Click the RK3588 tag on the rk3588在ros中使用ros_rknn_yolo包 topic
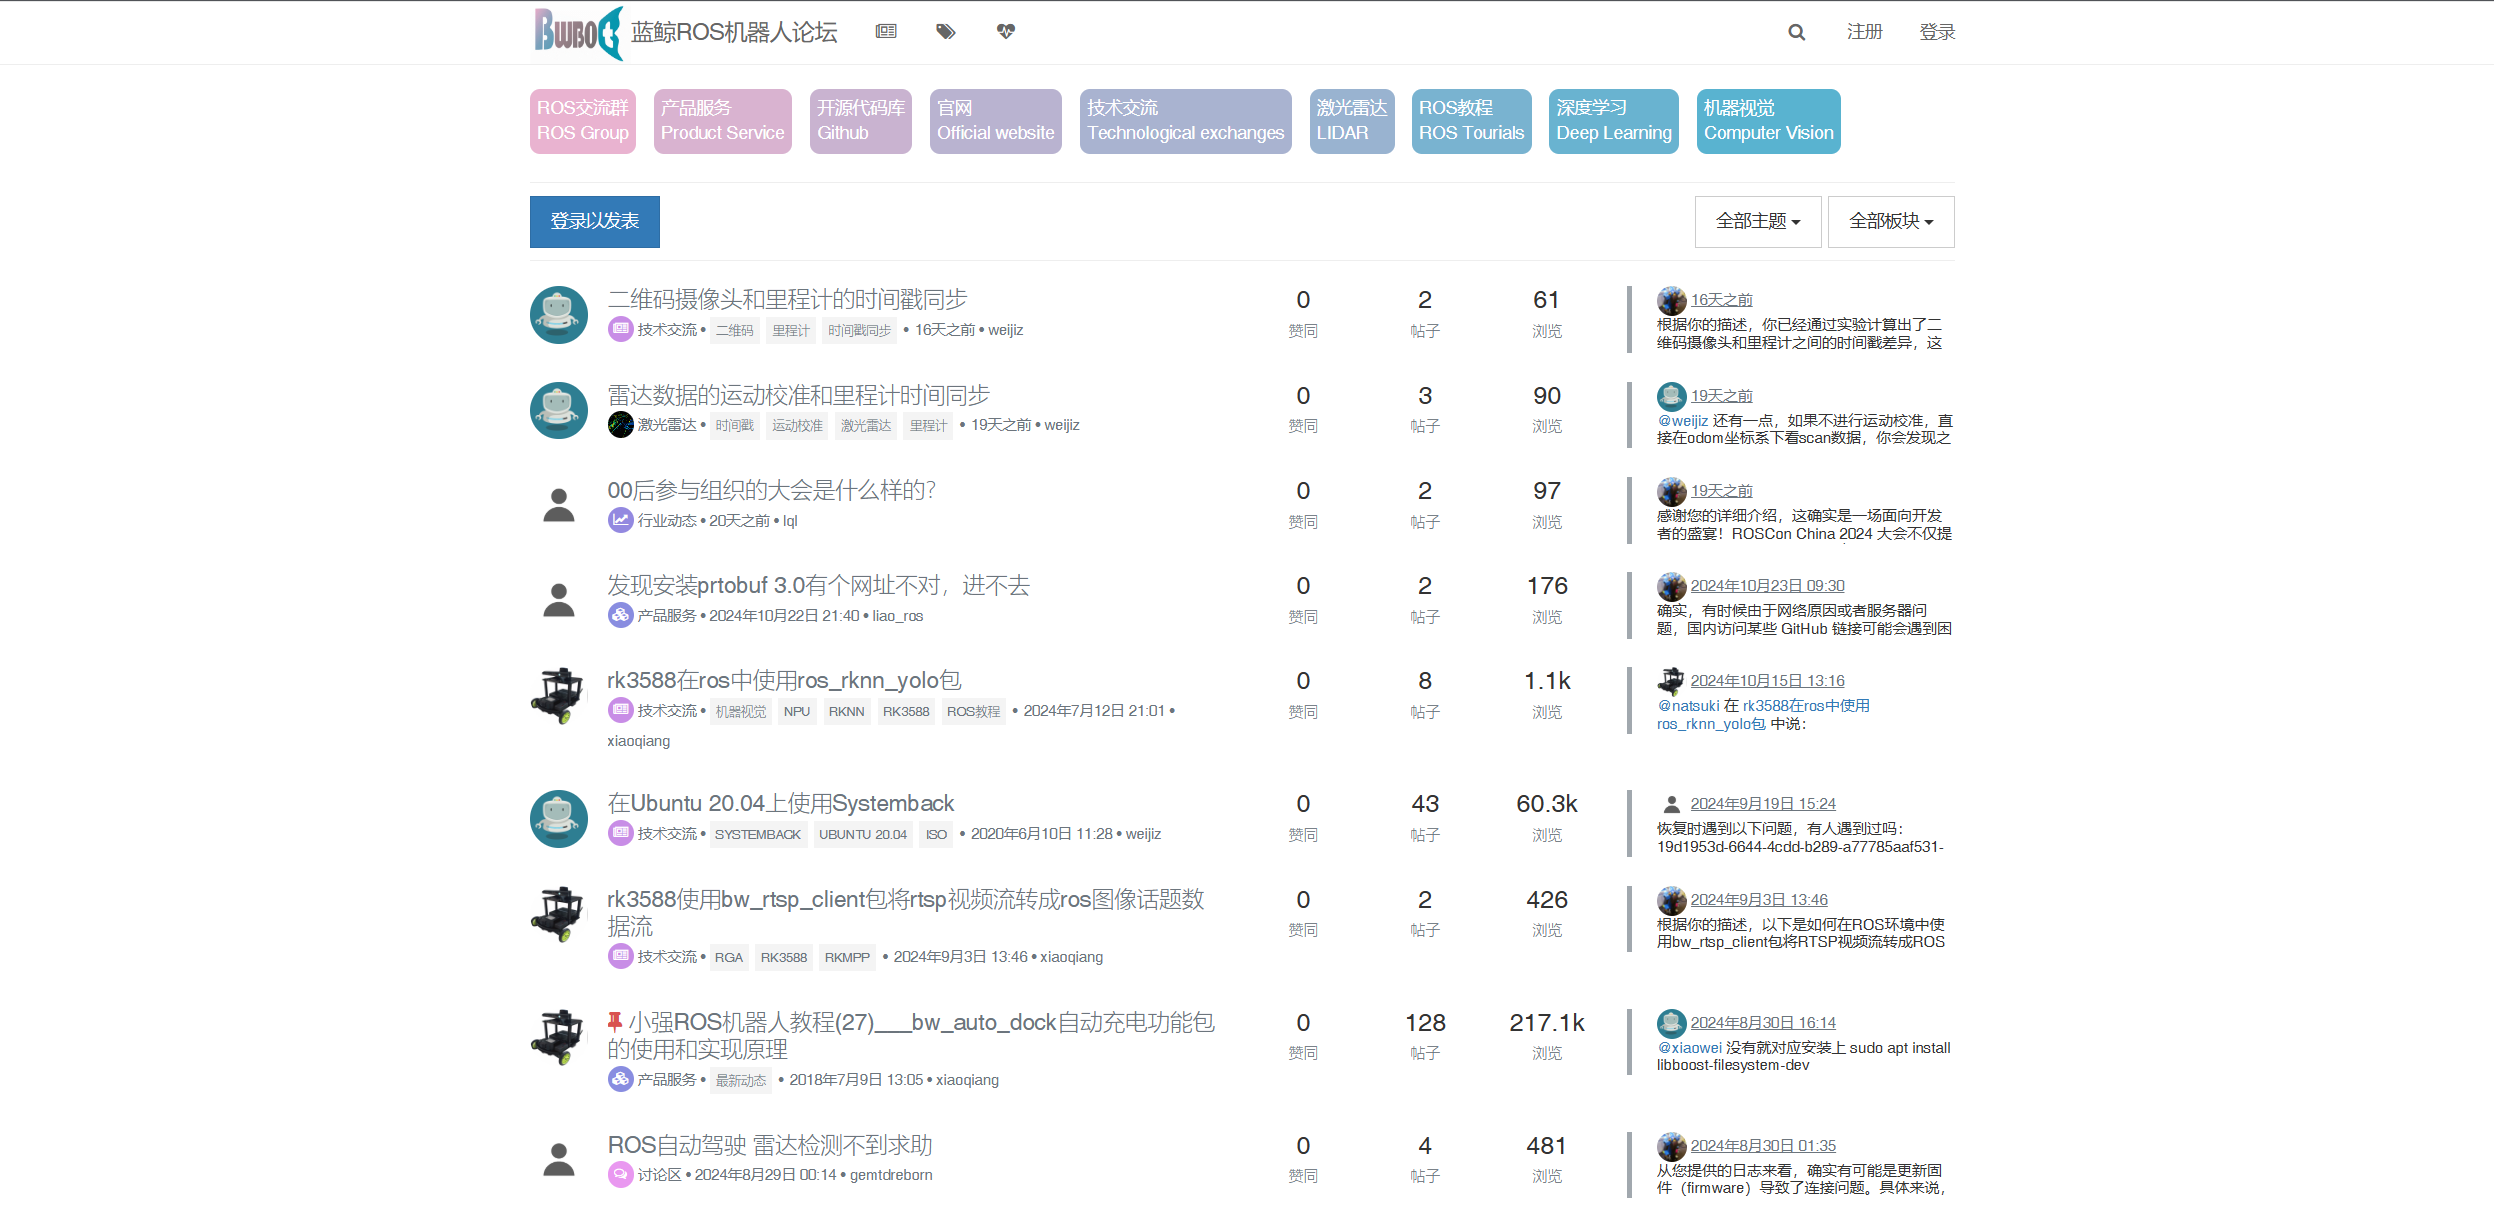 (905, 712)
